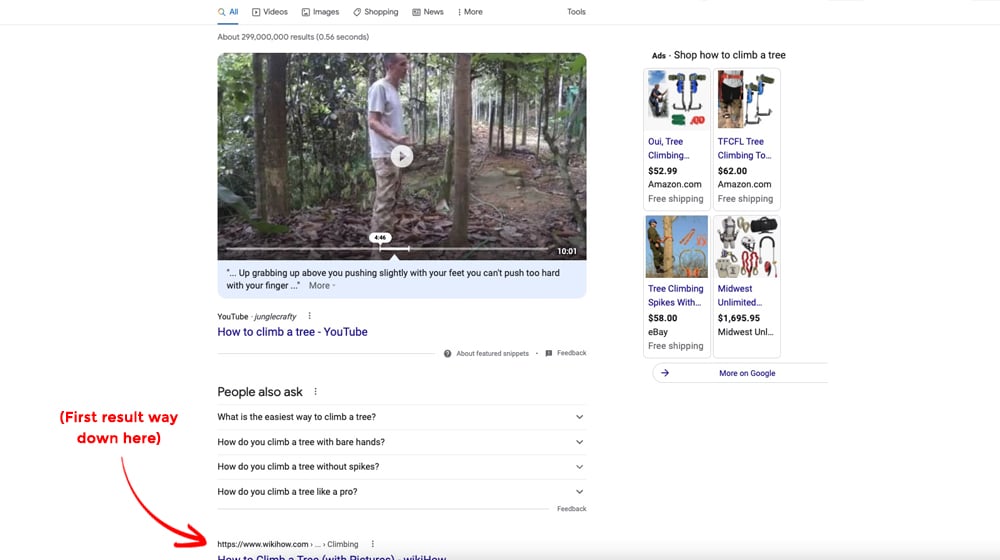Open Tree Climbing Spikes eBay product image

677,246
